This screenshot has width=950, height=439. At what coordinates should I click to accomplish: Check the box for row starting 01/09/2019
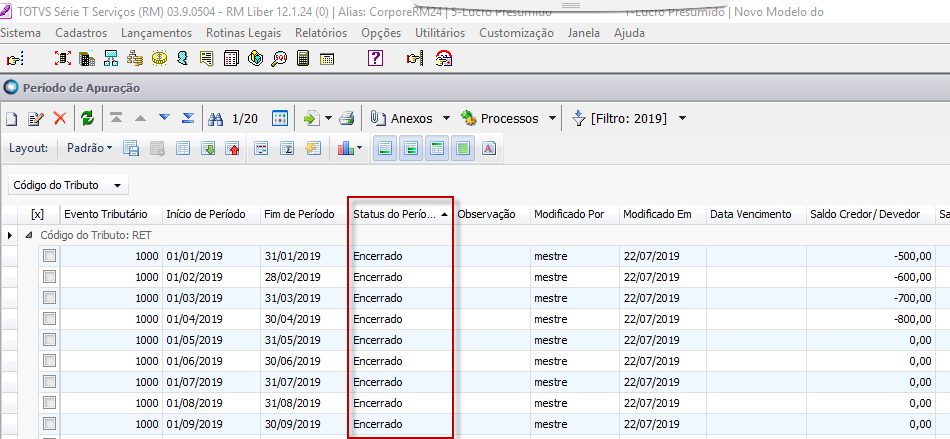50,423
